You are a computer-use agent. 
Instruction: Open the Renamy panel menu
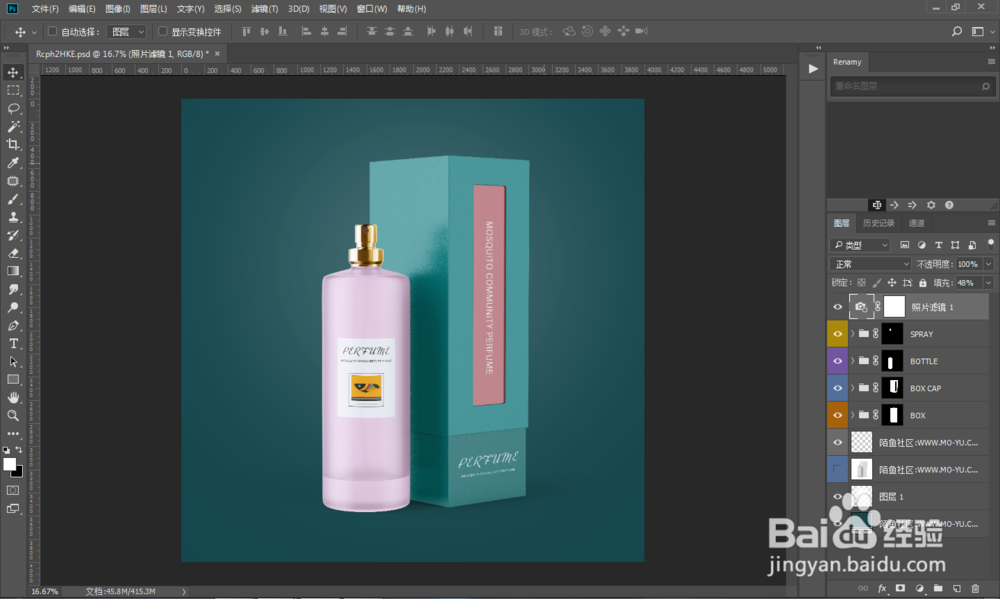[x=991, y=62]
